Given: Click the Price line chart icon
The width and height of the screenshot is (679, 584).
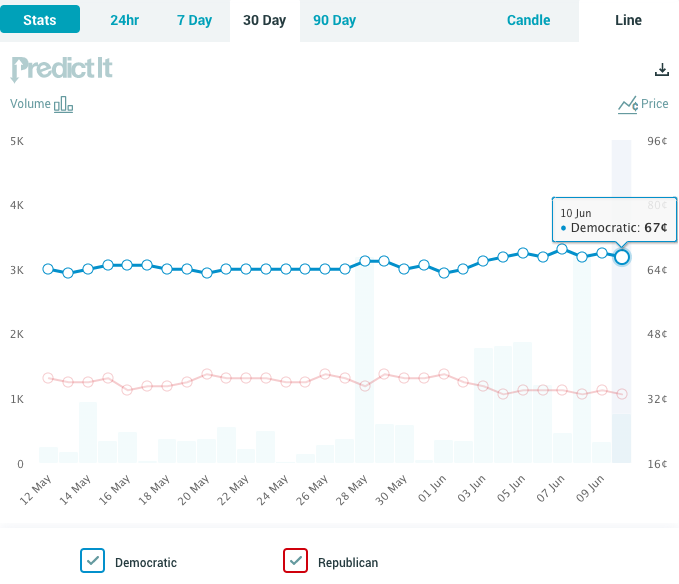Looking at the screenshot, I should (627, 104).
